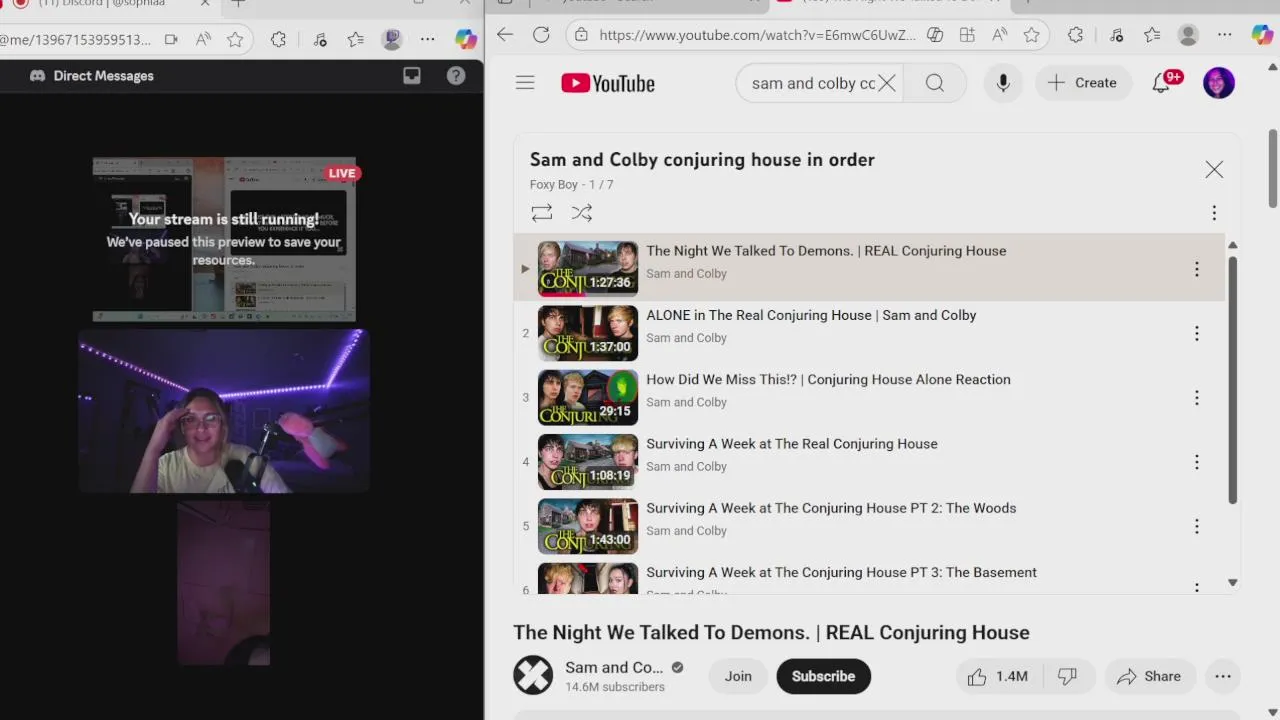The height and width of the screenshot is (720, 1280).
Task: Open more actions menu beside Share
Action: click(1223, 676)
